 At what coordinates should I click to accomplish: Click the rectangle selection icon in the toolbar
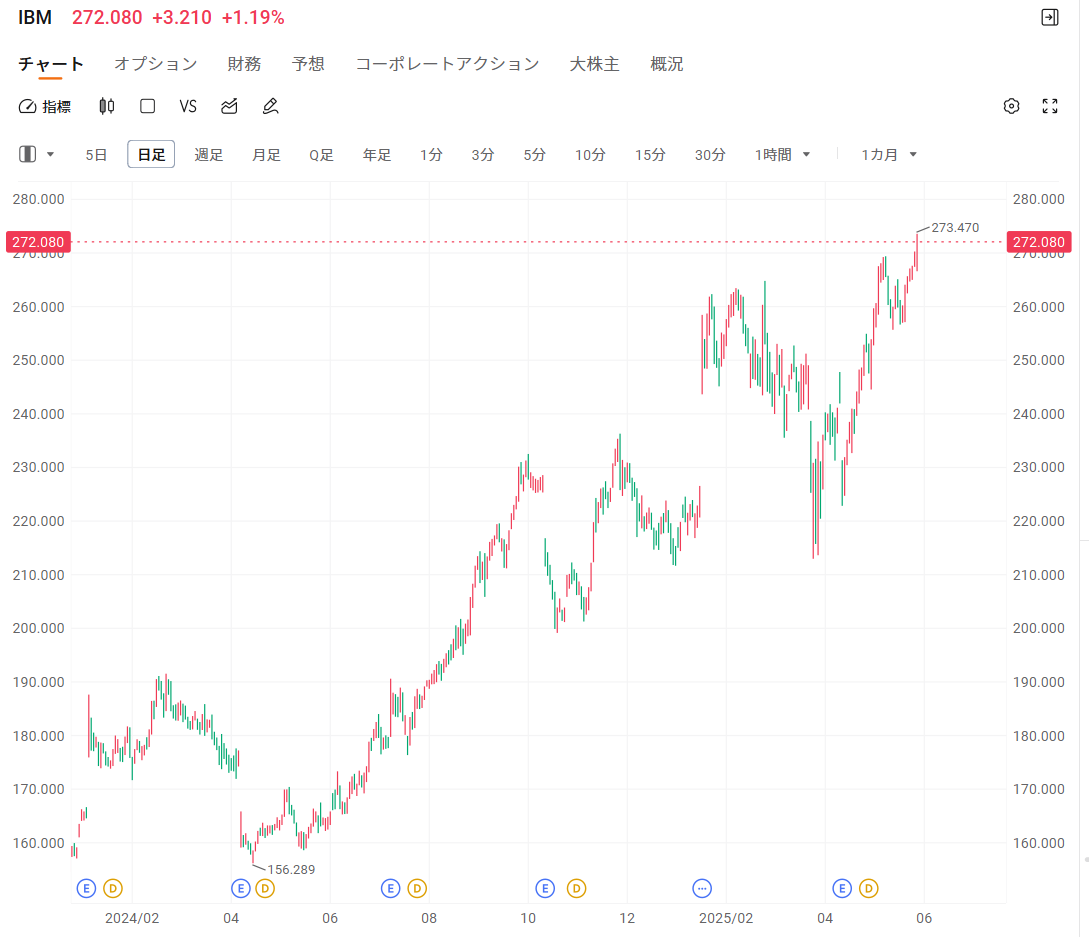(147, 106)
